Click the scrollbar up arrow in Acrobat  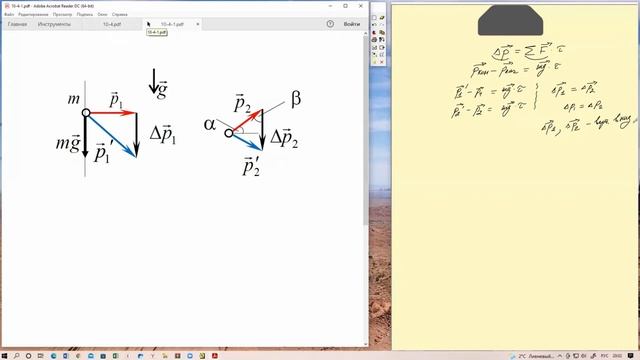[x=365, y=33]
